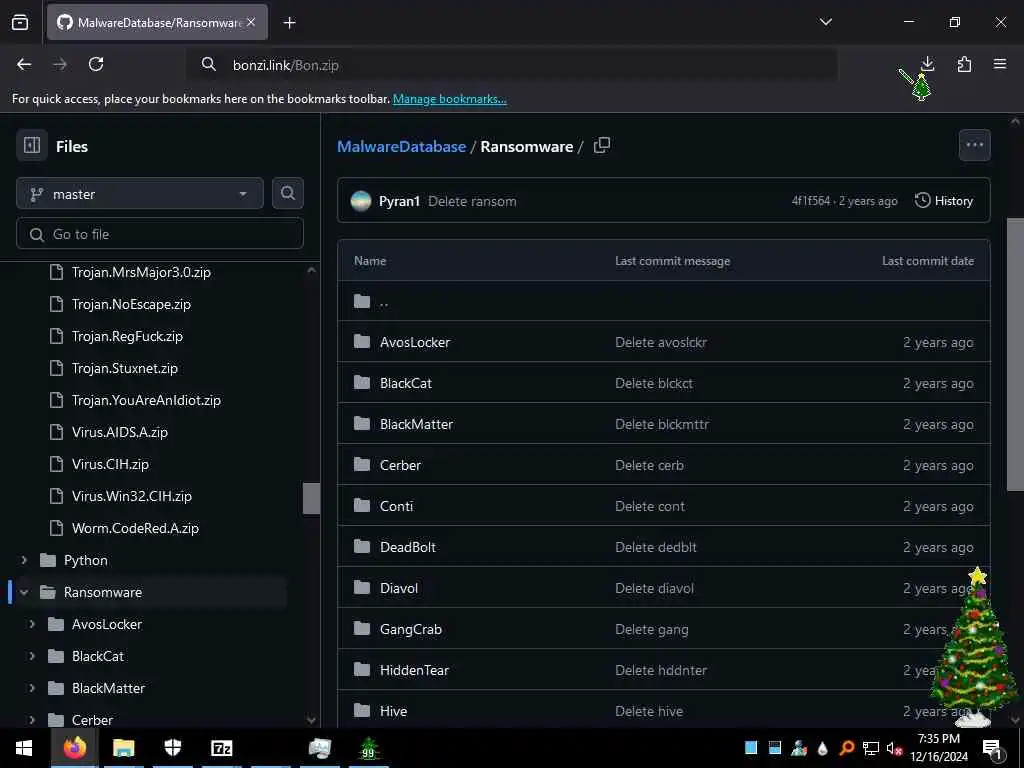Viewport: 1024px width, 768px height.
Task: Open the Cerber folder in table
Action: point(400,466)
